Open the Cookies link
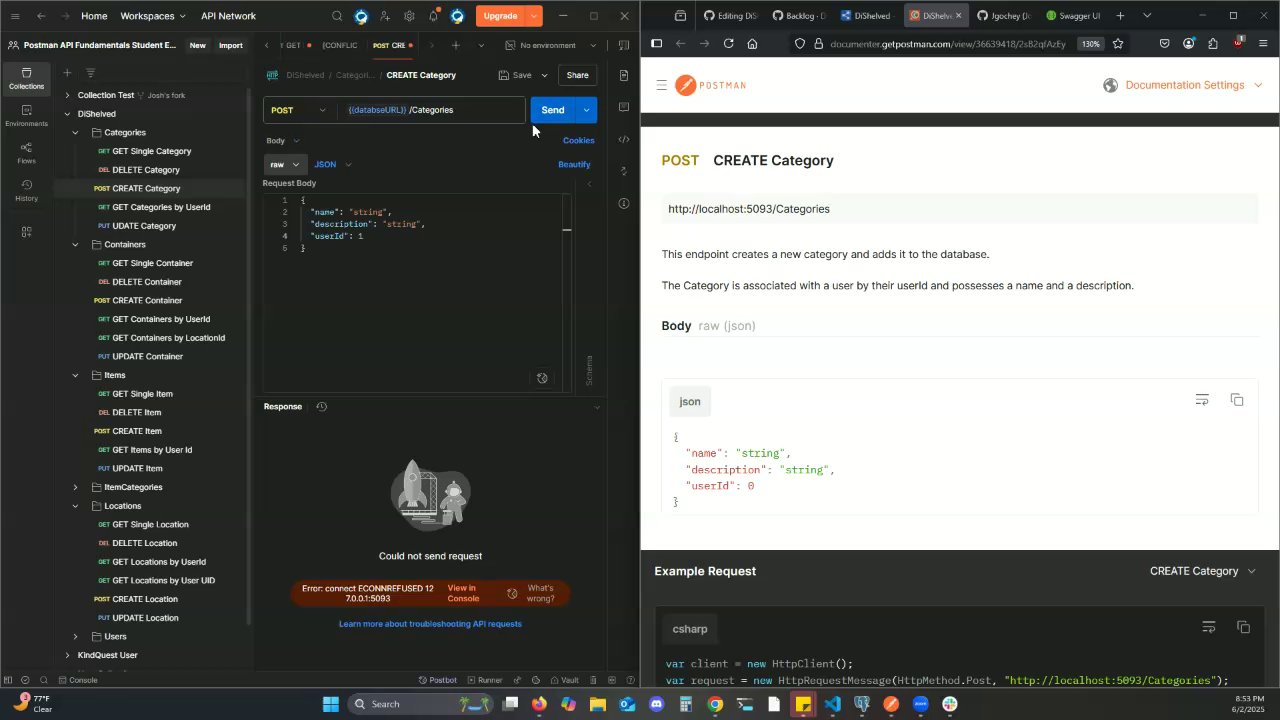The height and width of the screenshot is (720, 1280). click(578, 141)
